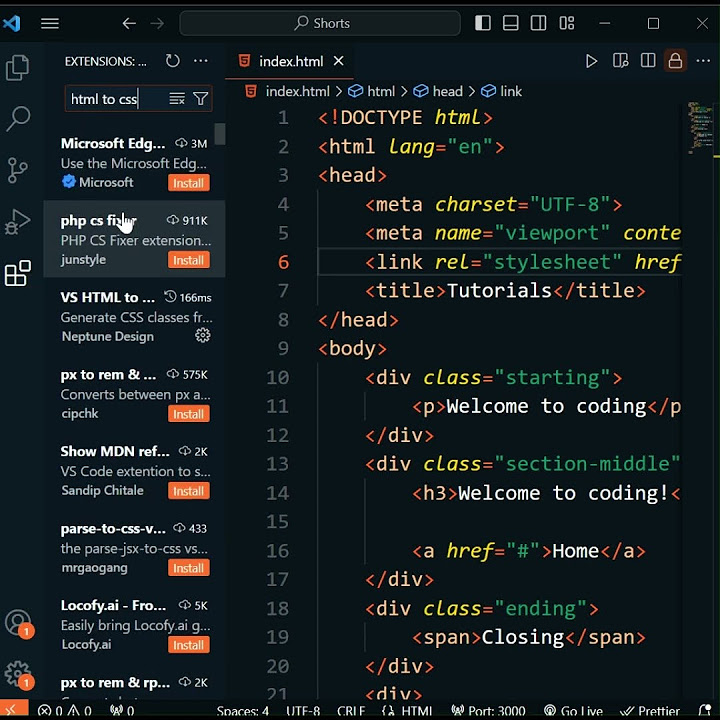Open Source Control view
Viewport: 720px width, 720px height.
tap(17, 170)
